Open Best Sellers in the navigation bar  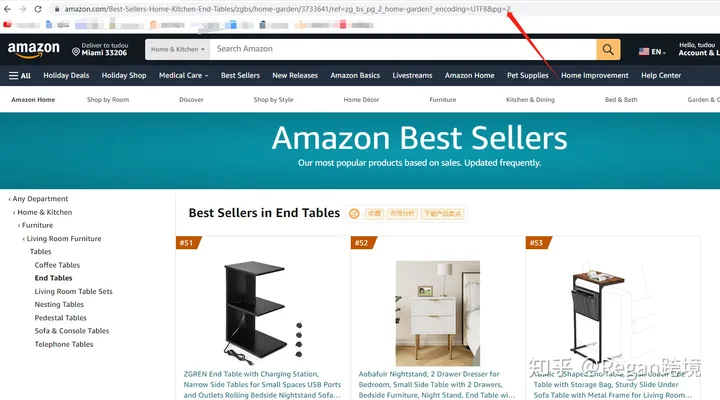coord(240,75)
